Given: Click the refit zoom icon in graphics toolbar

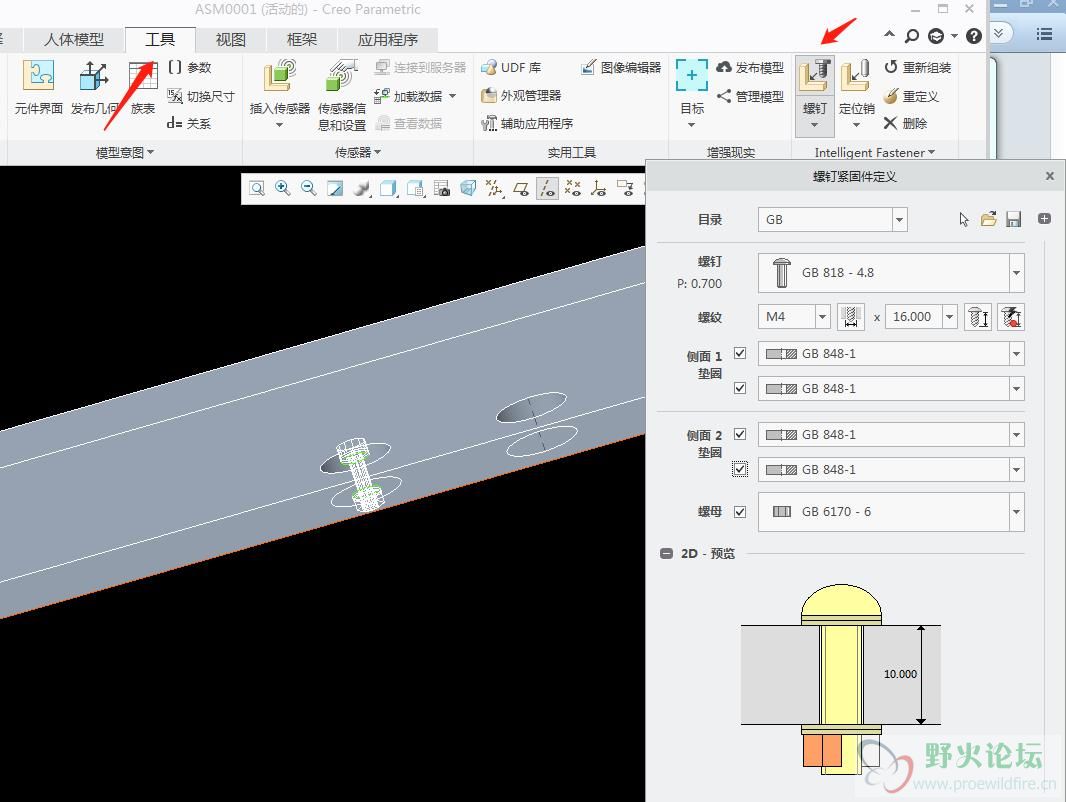Looking at the screenshot, I should [256, 188].
